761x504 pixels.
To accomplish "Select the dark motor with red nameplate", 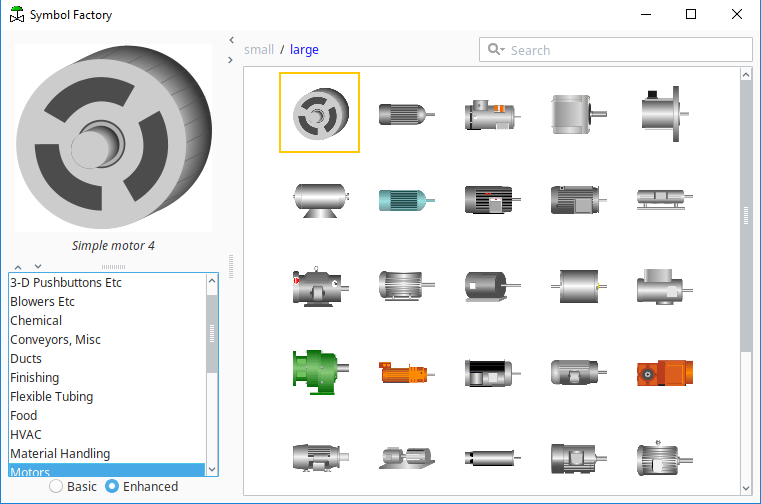I will [492, 200].
